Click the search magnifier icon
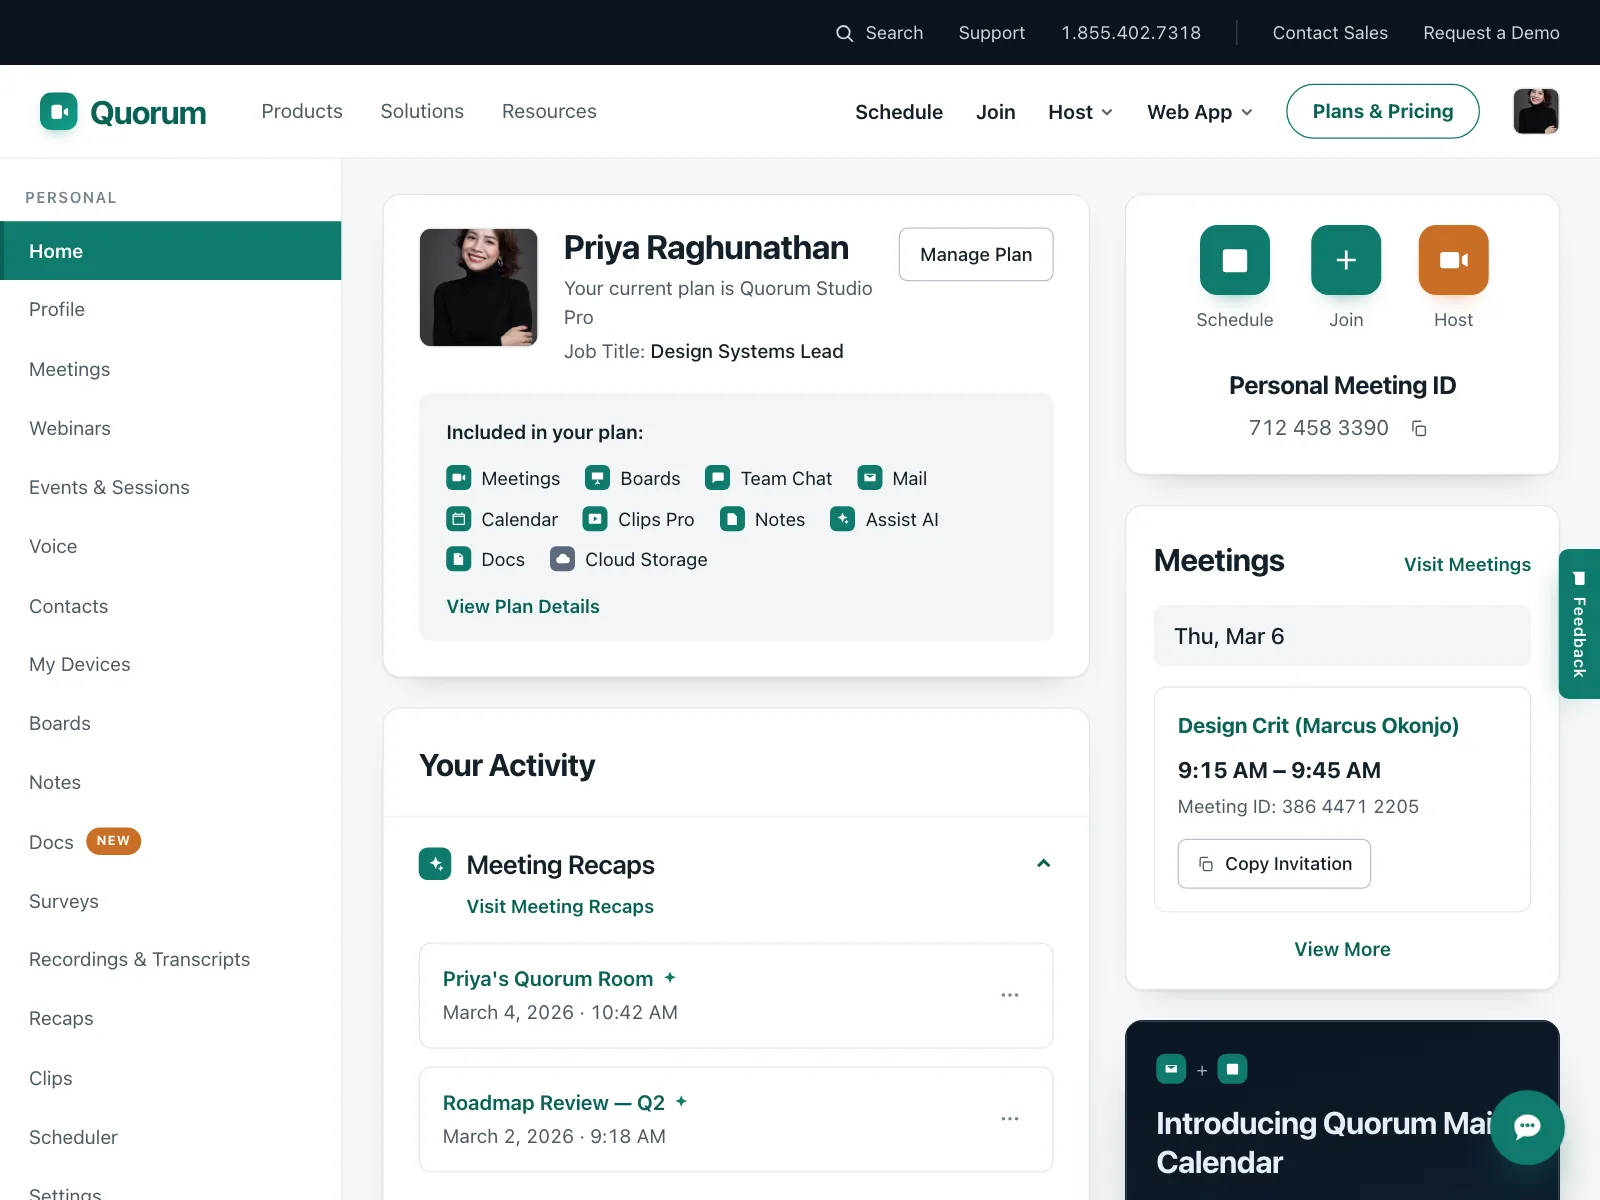This screenshot has width=1600, height=1200. point(845,33)
